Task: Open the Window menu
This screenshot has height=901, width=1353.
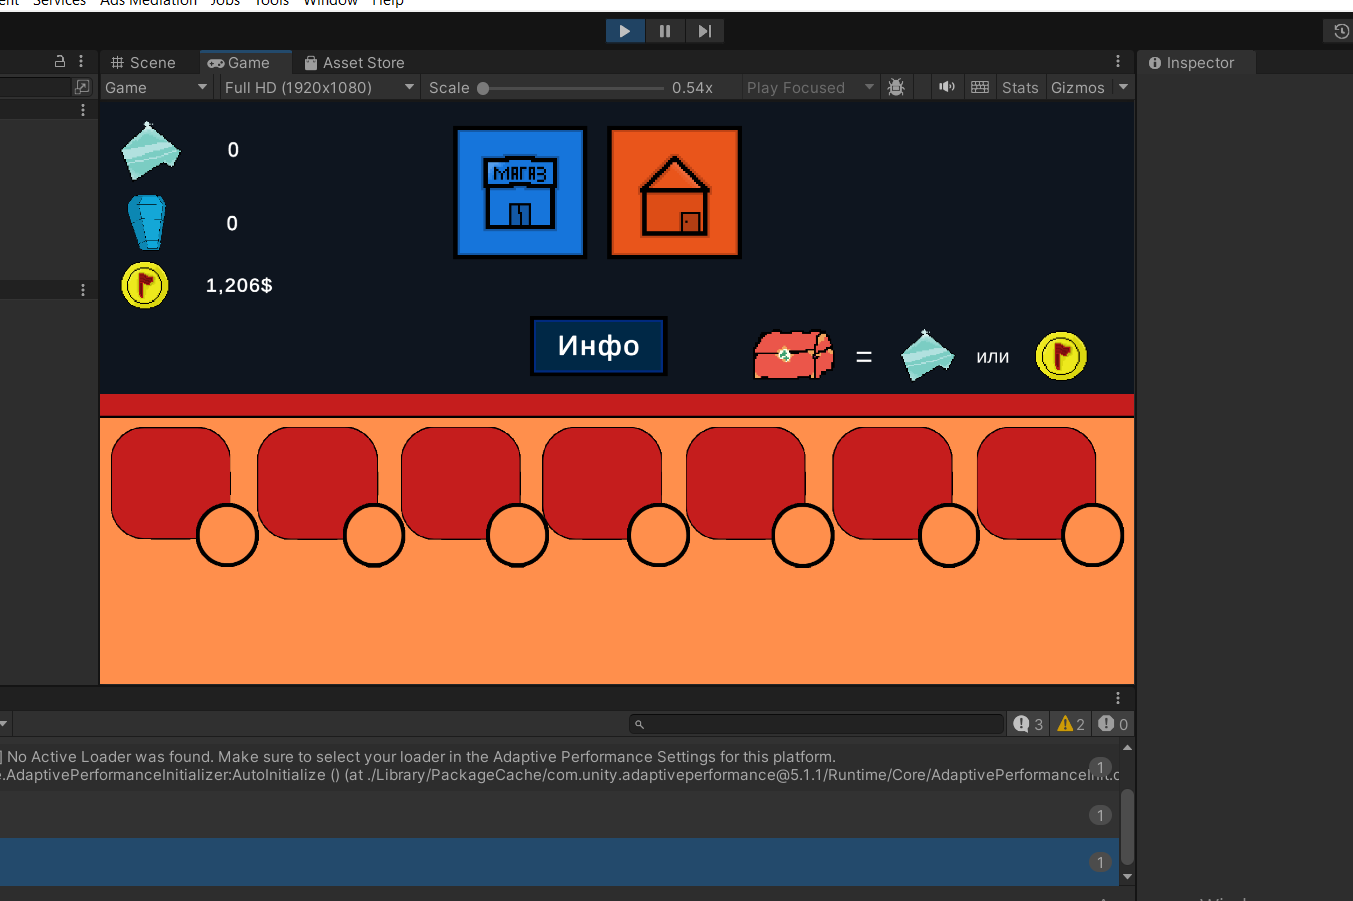Action: (331, 3)
